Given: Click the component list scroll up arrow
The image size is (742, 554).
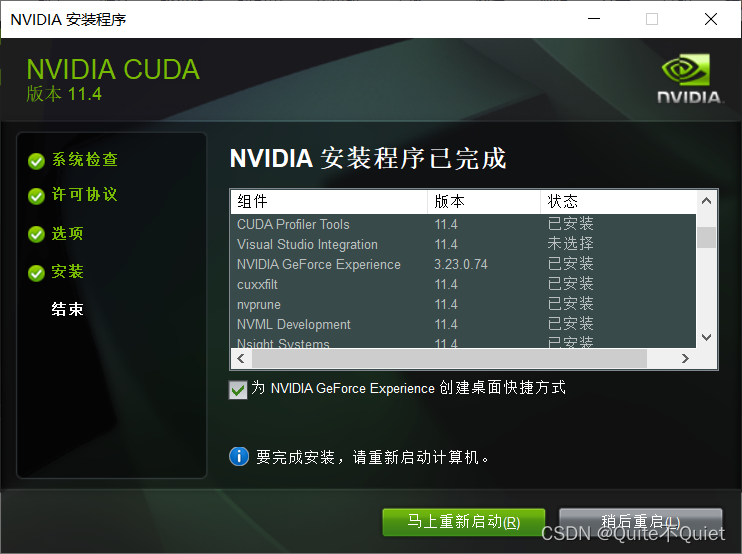Looking at the screenshot, I should pyautogui.click(x=707, y=201).
